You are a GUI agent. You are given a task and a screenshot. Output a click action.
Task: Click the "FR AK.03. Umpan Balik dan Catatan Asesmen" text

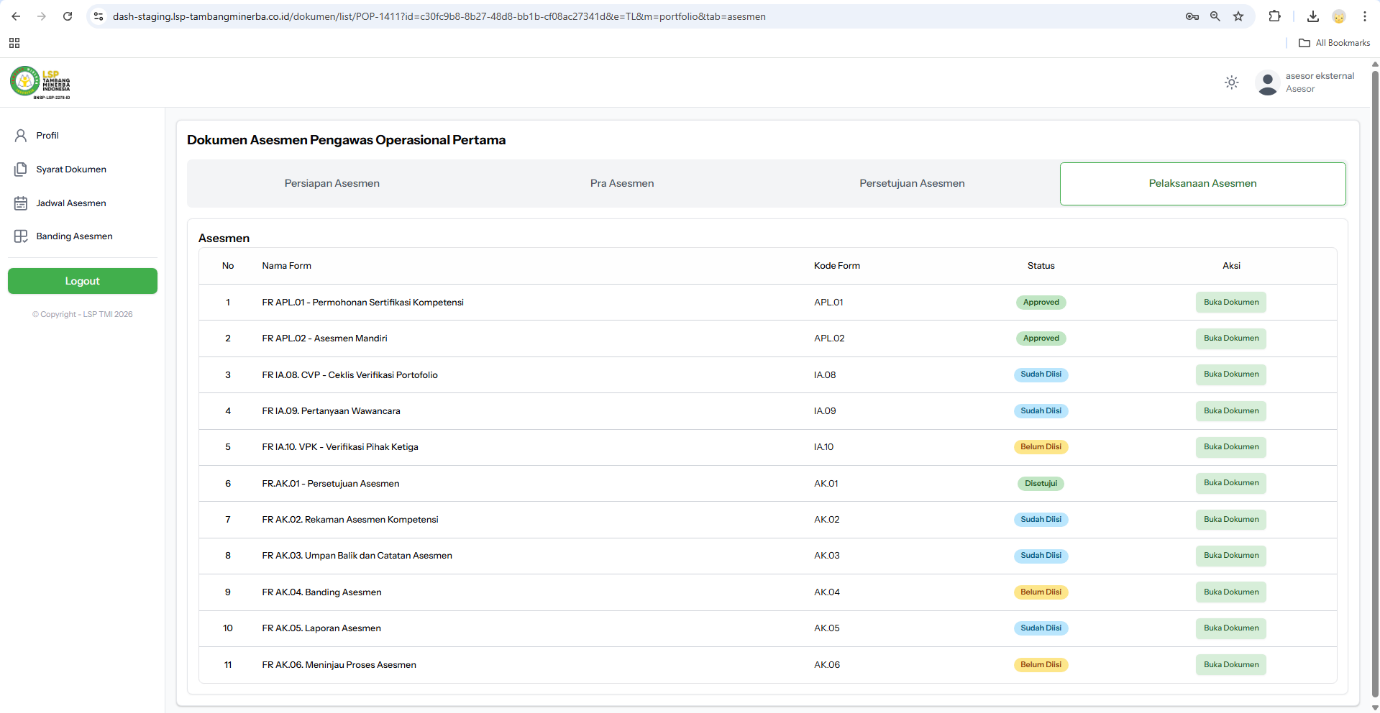click(357, 555)
